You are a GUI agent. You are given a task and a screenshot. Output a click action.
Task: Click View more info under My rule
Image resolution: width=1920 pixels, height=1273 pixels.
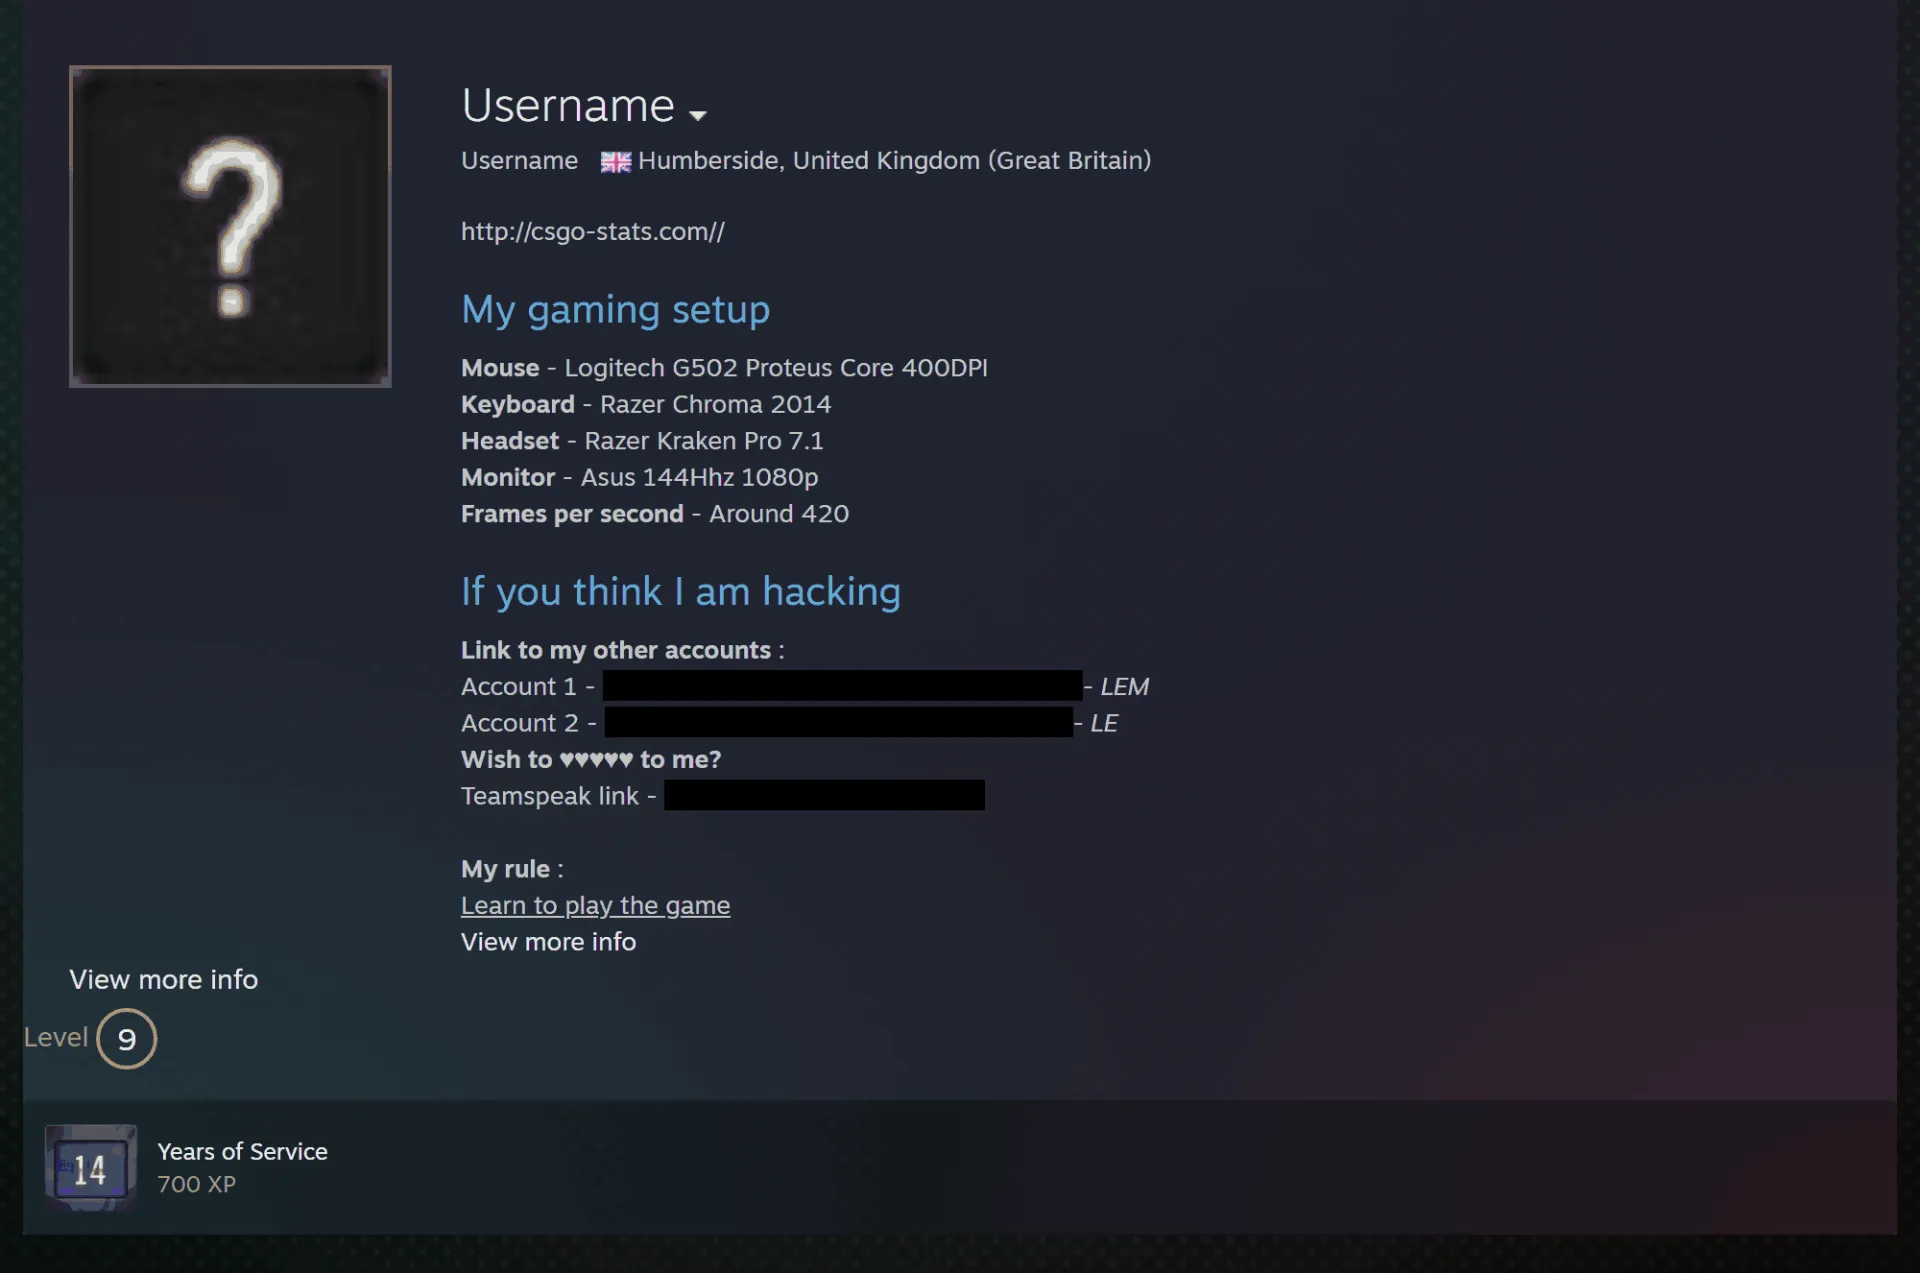click(548, 942)
